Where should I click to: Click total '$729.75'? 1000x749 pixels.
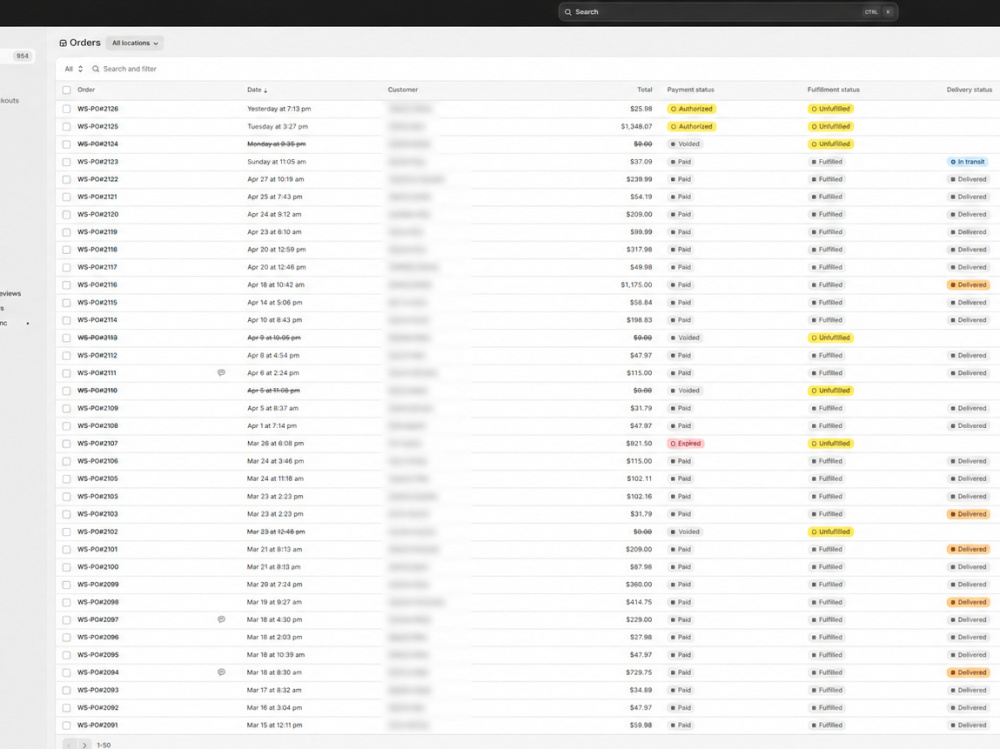point(639,672)
